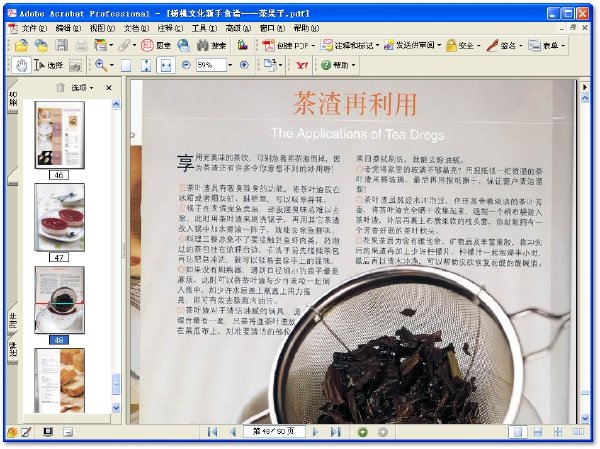Click the greyed Next View button
This screenshot has width=600, height=449.
[x=382, y=432]
